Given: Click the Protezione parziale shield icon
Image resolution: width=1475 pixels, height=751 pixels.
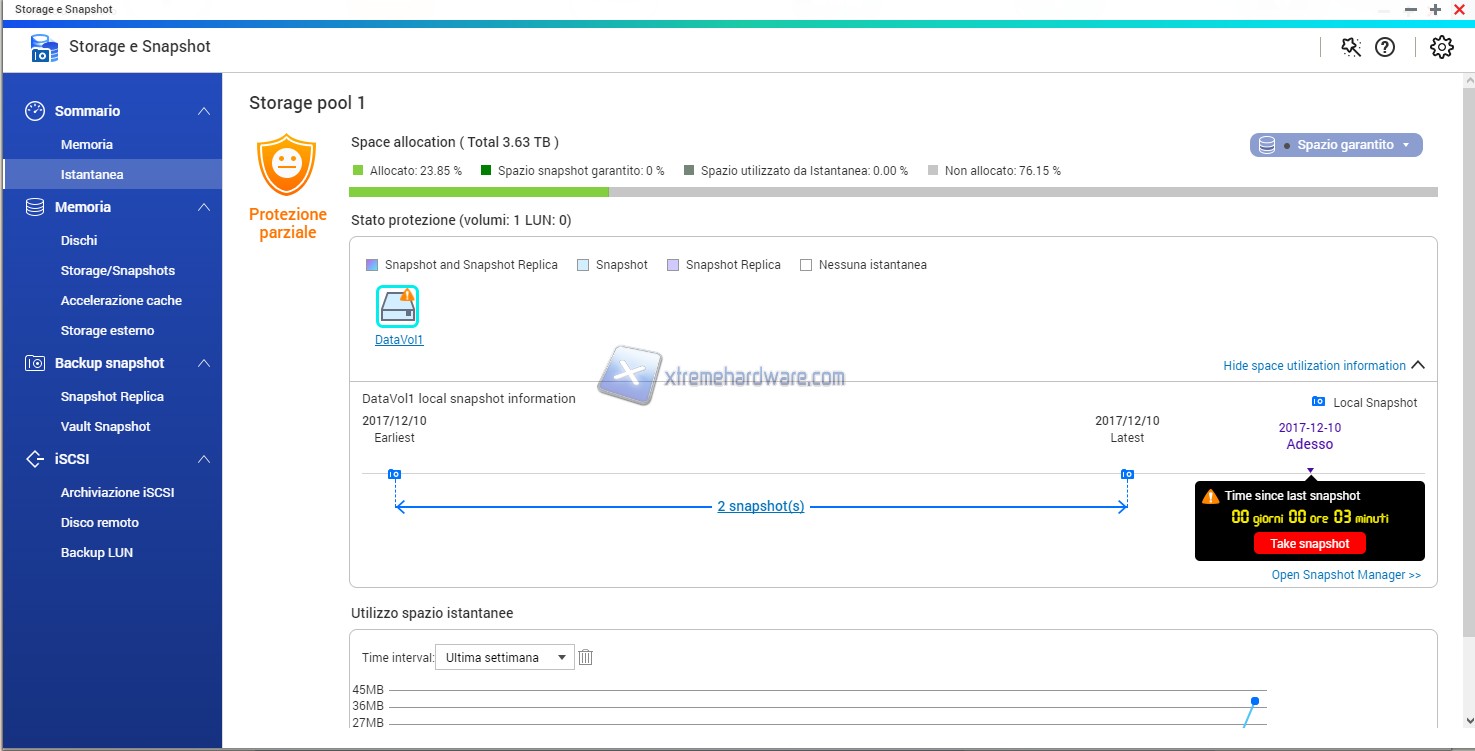Looking at the screenshot, I should [287, 165].
